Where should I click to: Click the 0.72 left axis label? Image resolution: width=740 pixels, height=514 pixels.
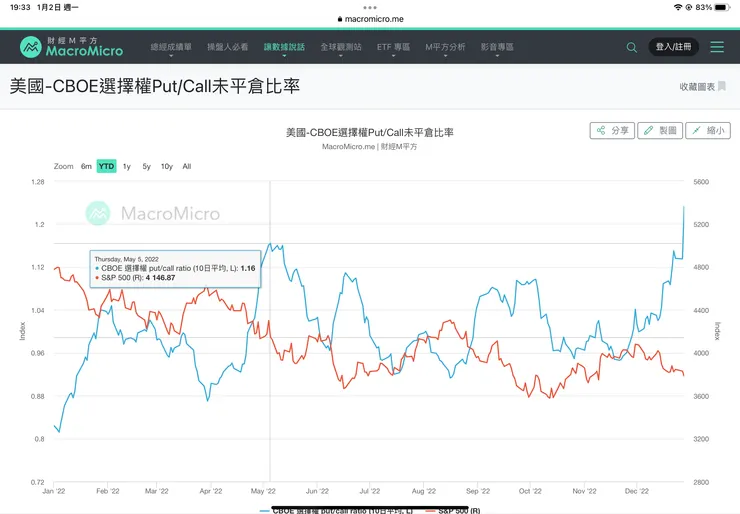click(38, 482)
